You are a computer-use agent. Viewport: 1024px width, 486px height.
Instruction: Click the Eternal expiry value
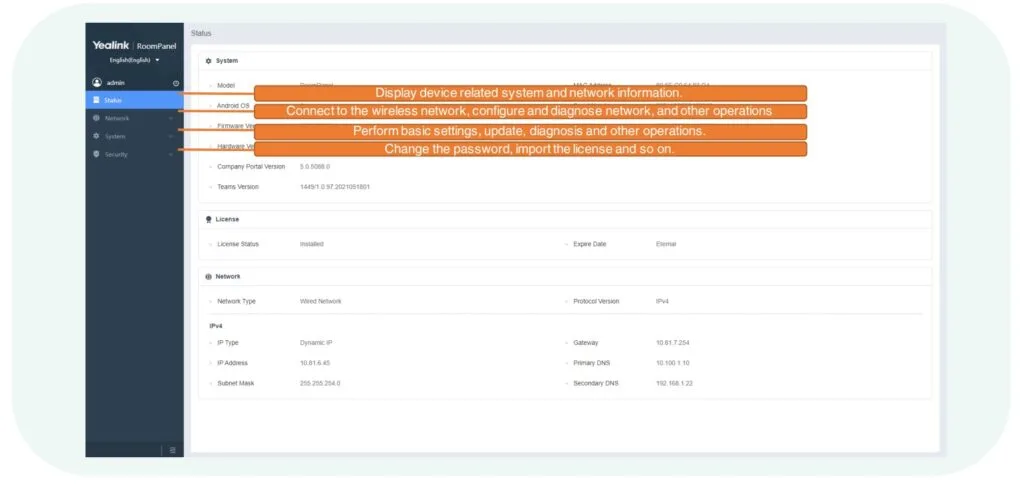coord(666,244)
